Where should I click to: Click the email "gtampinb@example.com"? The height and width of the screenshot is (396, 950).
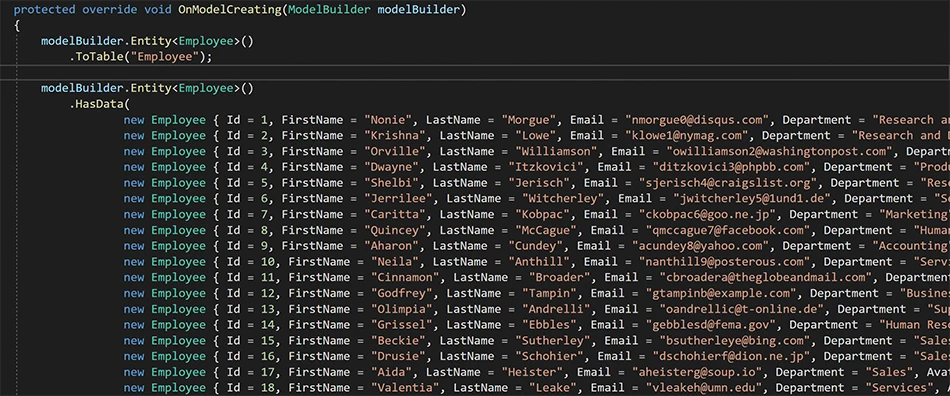point(721,293)
